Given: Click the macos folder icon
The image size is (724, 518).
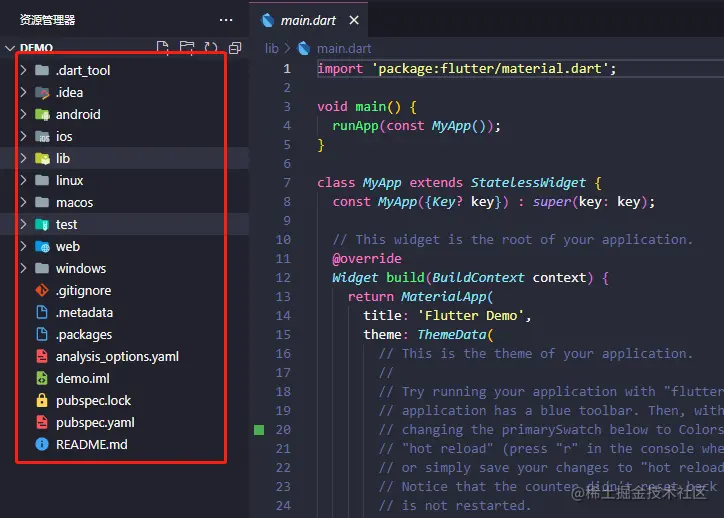Looking at the screenshot, I should (x=42, y=202).
